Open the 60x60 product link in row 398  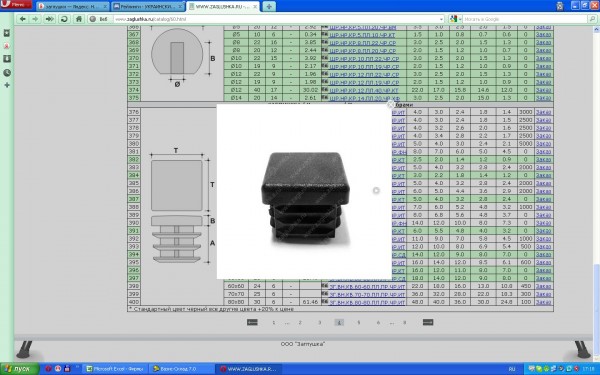tap(367, 286)
